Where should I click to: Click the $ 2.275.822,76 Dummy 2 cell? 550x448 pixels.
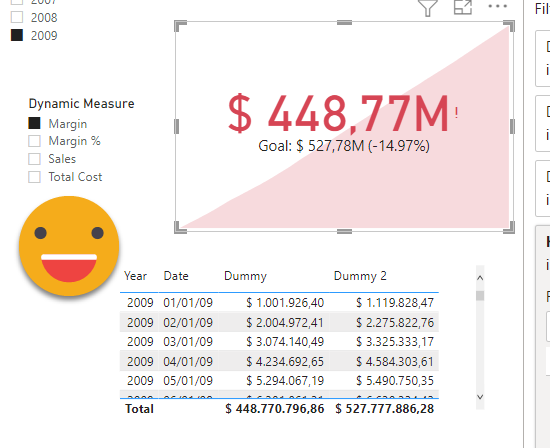[395, 322]
